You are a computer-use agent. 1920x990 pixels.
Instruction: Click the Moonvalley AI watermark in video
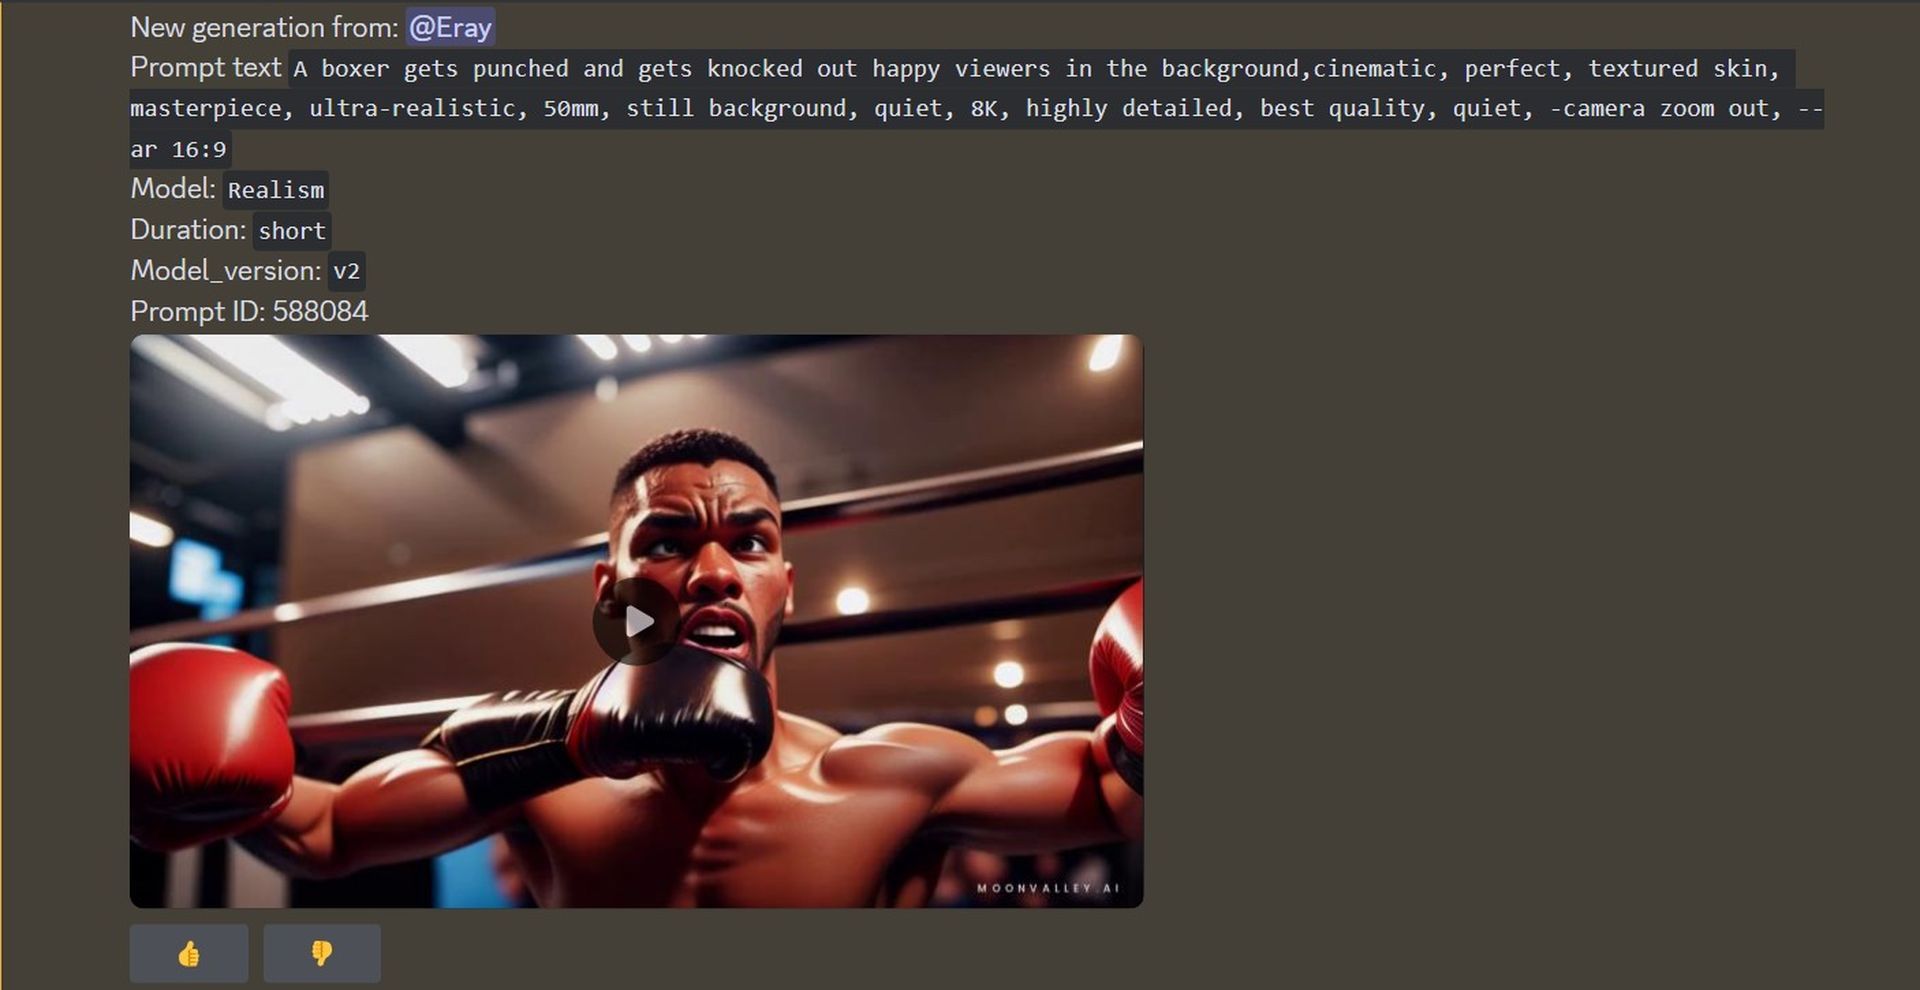1048,888
